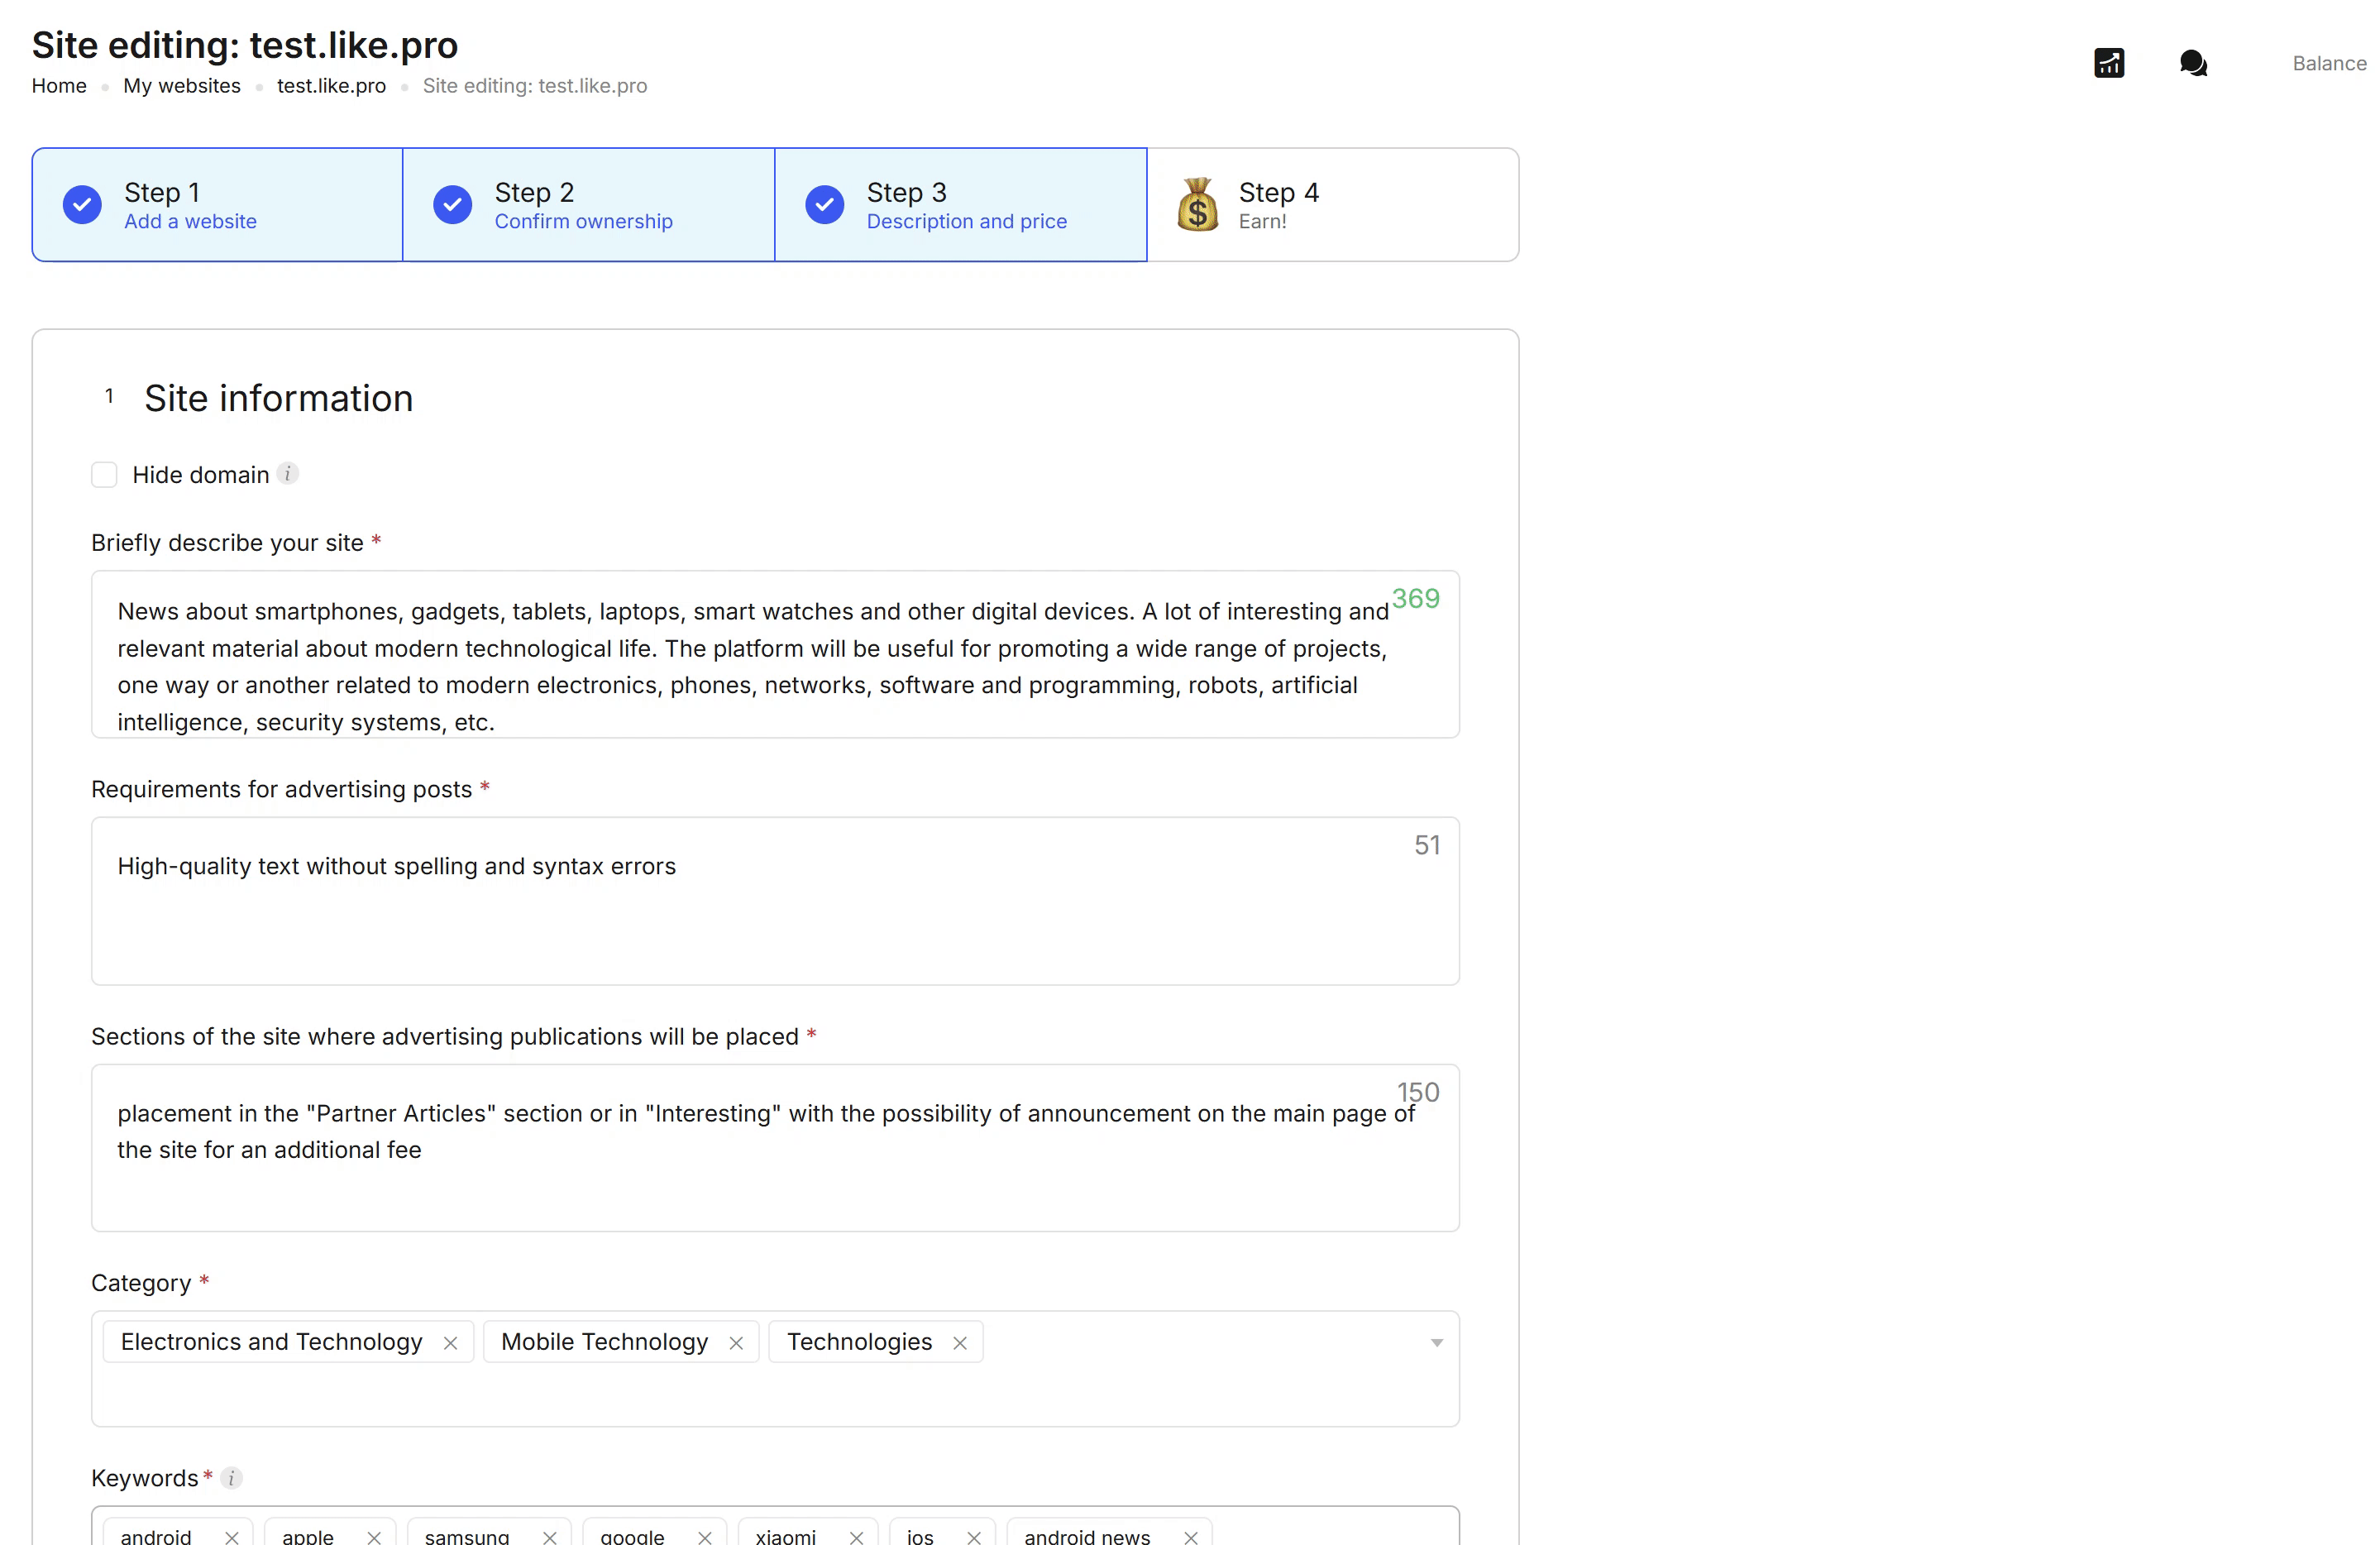The image size is (2380, 1545).
Task: Open the statistics chart icon
Action: [x=2108, y=63]
